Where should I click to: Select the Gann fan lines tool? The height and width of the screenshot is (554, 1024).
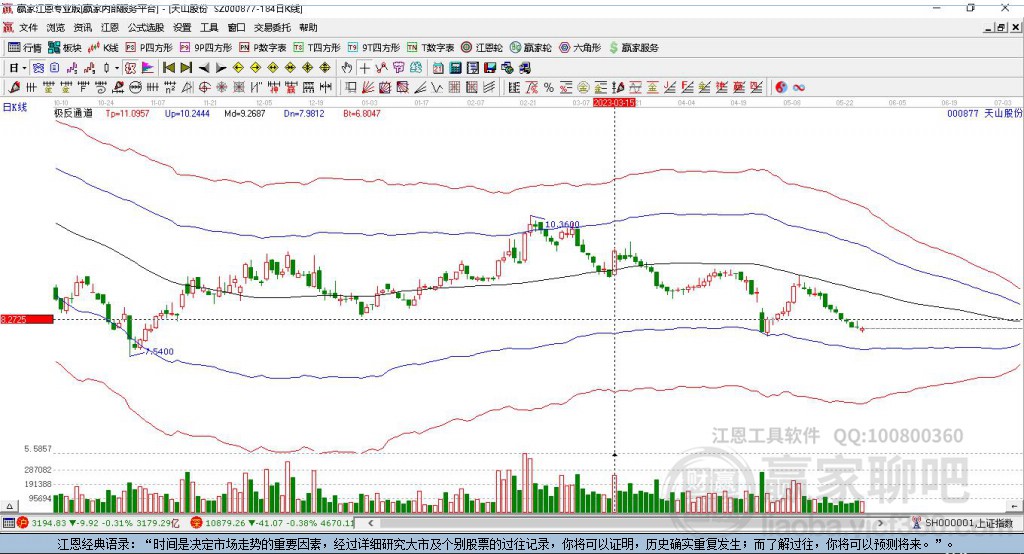(368, 87)
